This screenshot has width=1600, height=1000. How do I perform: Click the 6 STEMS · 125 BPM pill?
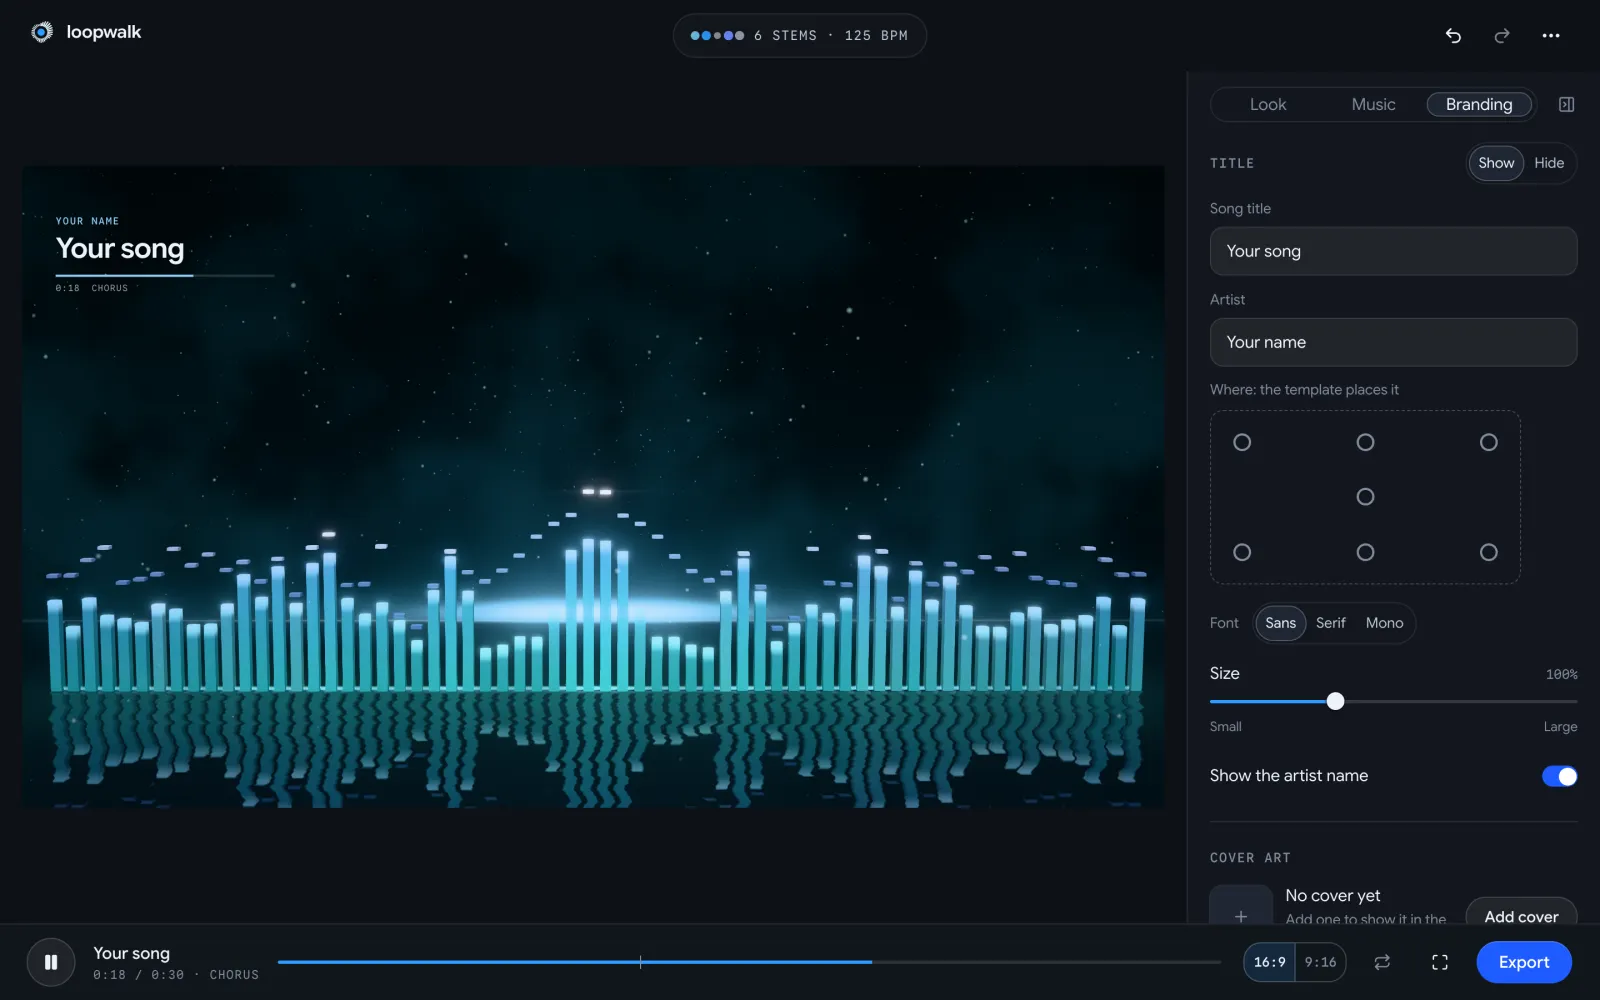click(800, 36)
